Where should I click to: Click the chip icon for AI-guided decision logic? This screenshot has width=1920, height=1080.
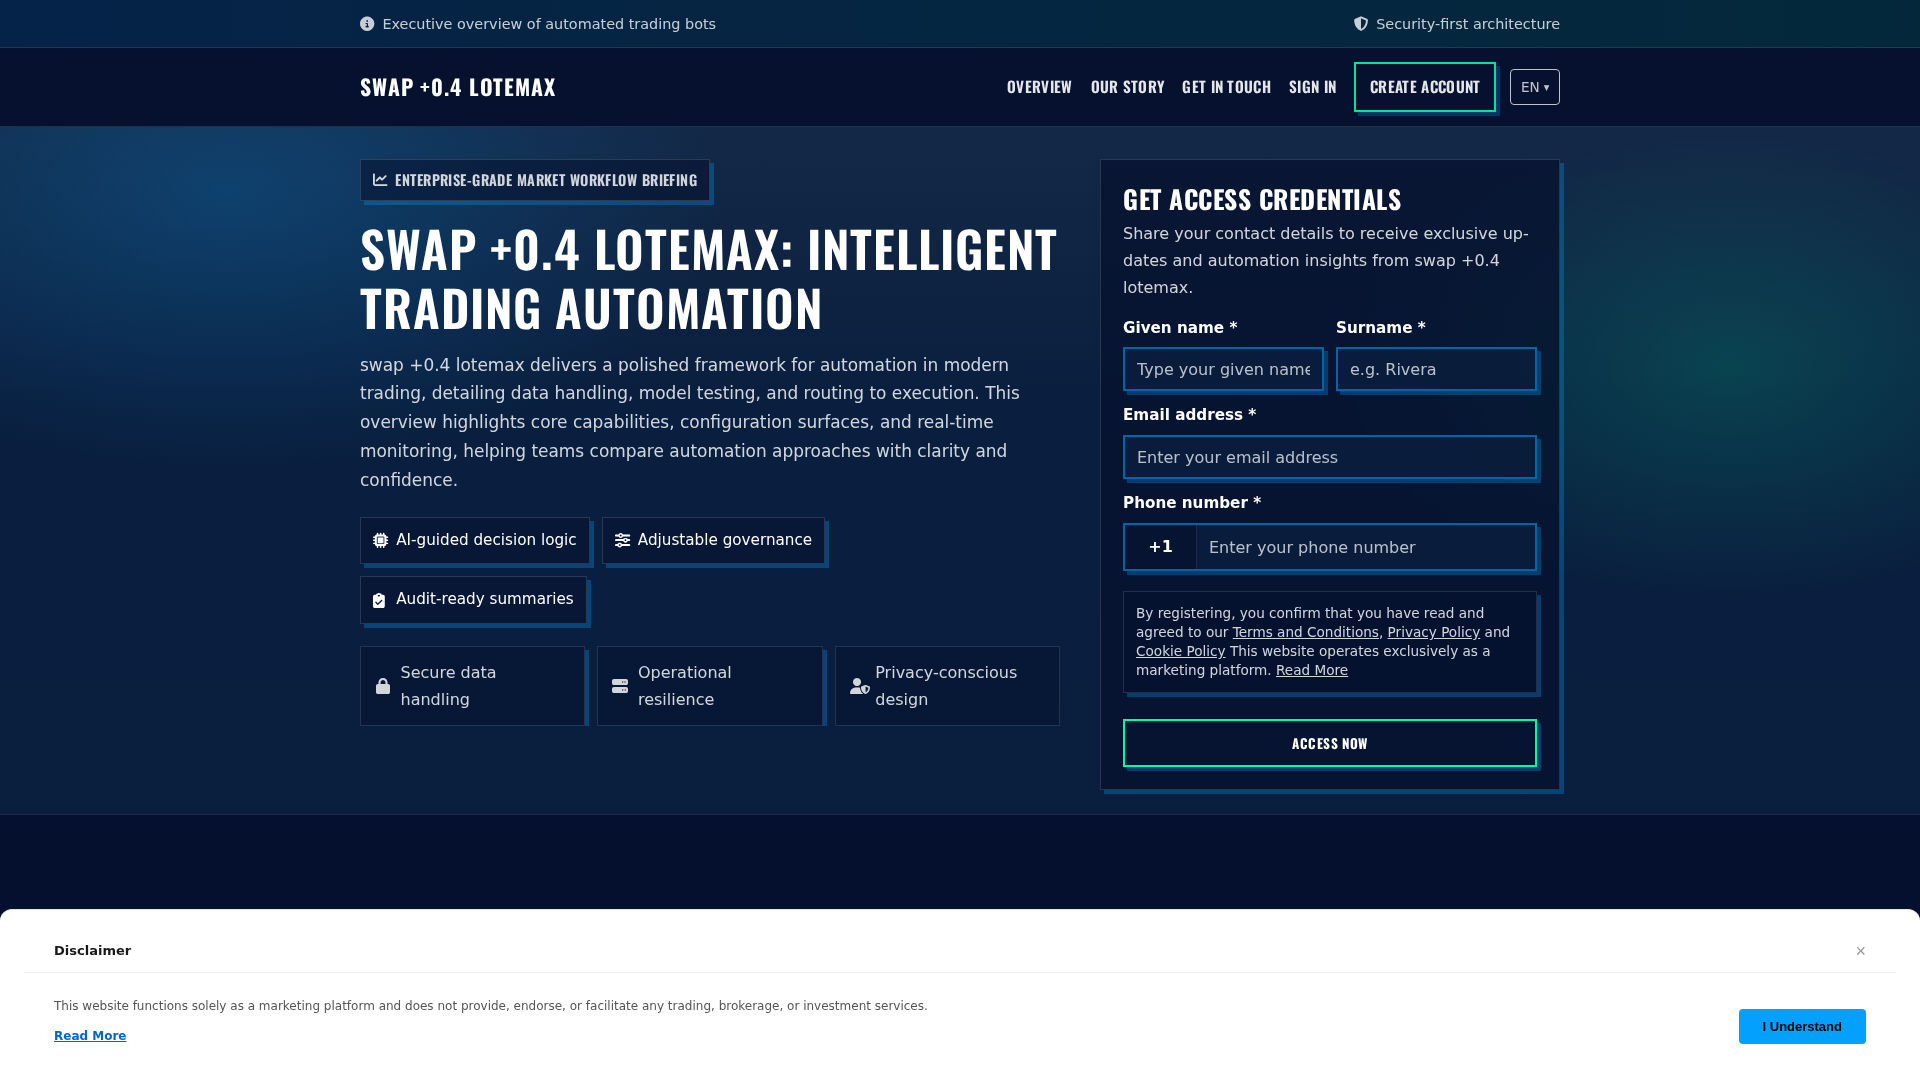click(x=381, y=540)
